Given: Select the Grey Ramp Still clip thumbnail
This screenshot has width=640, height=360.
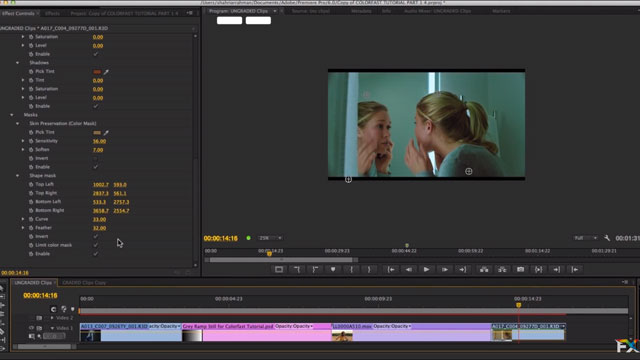Looking at the screenshot, I should tap(192, 336).
